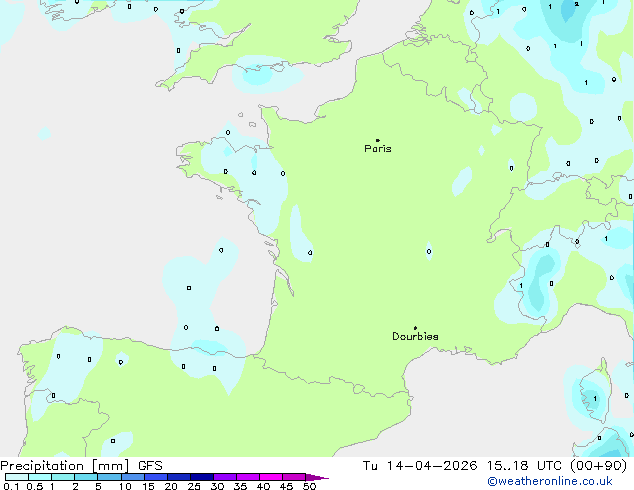Click the Paris location dot marker
Viewport: 634px width, 490px height.
(378, 140)
